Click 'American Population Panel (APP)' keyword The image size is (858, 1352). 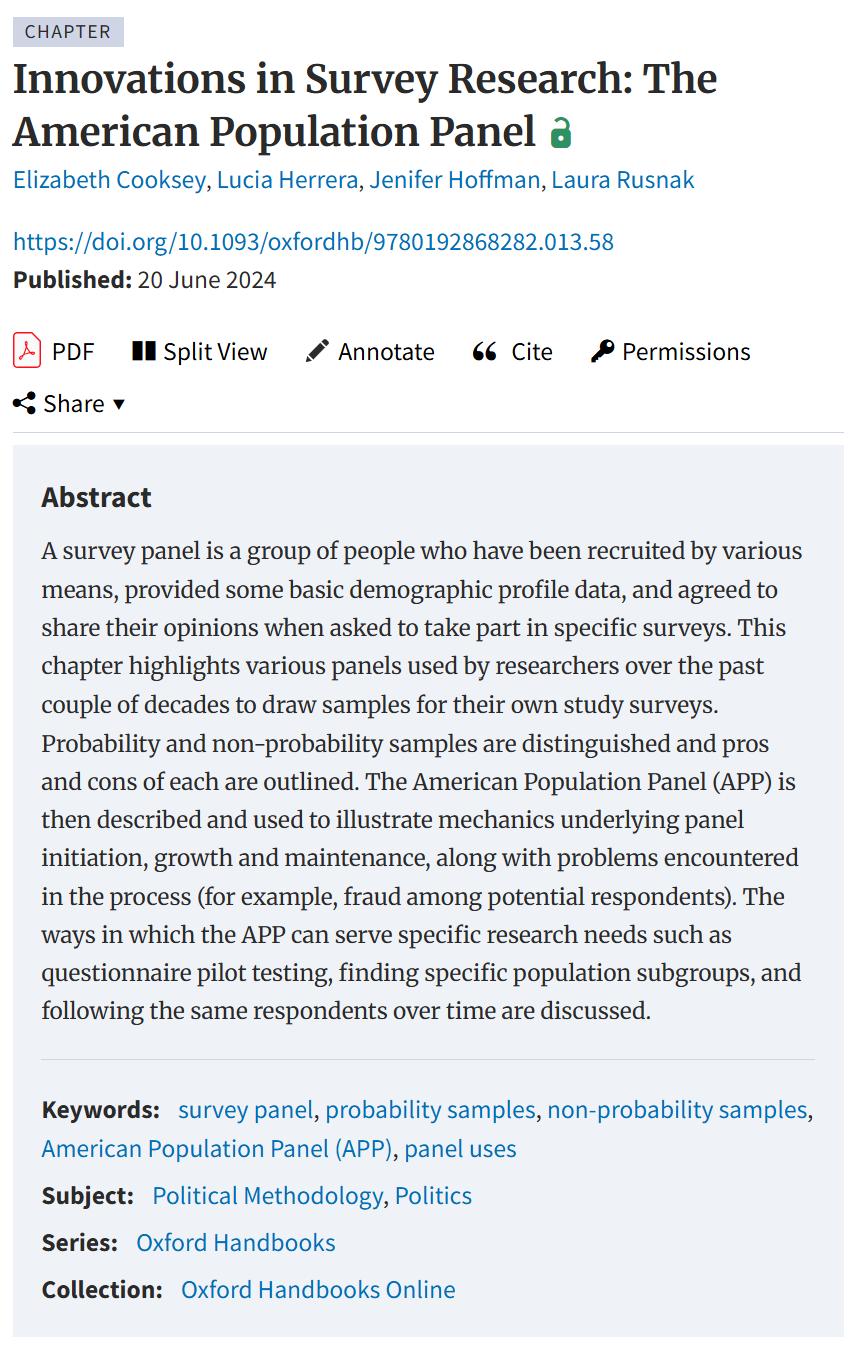217,1148
